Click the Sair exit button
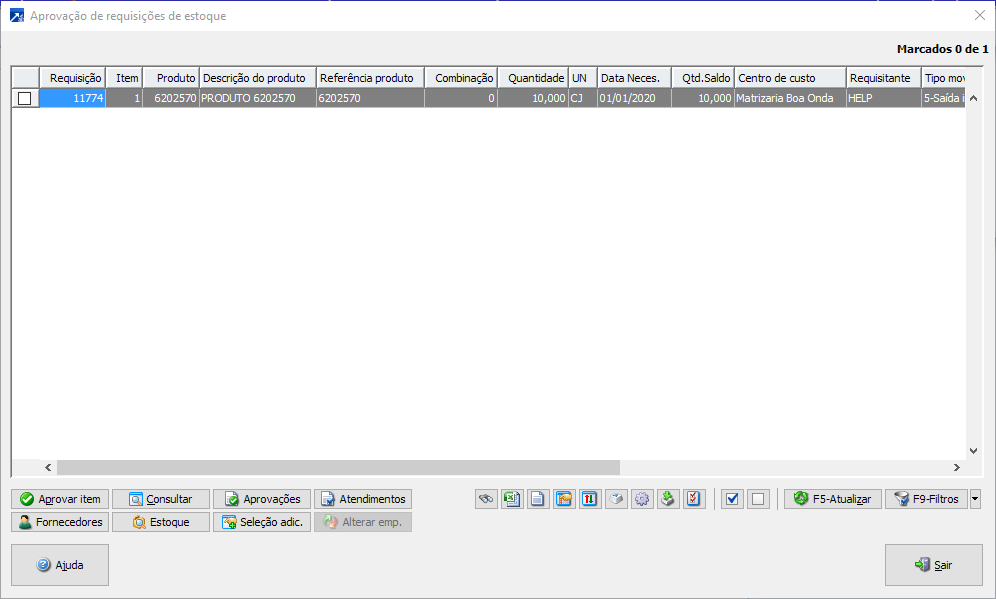 tap(934, 565)
